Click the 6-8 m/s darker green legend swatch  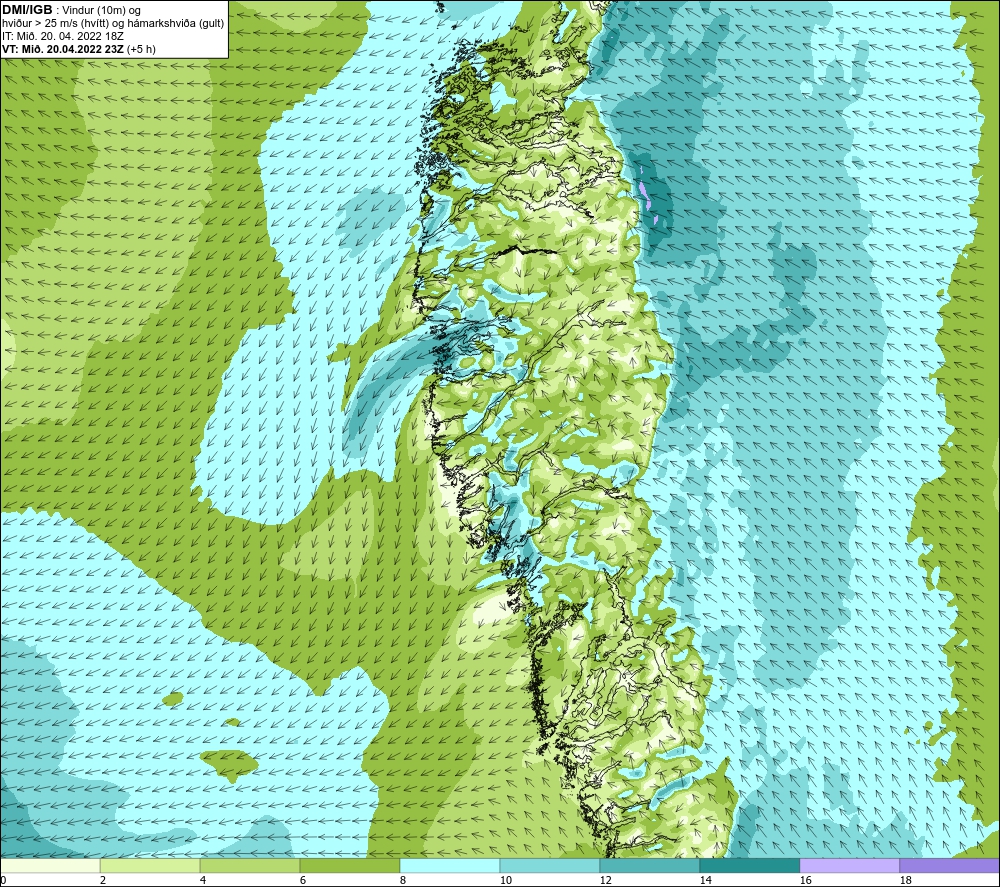click(349, 865)
